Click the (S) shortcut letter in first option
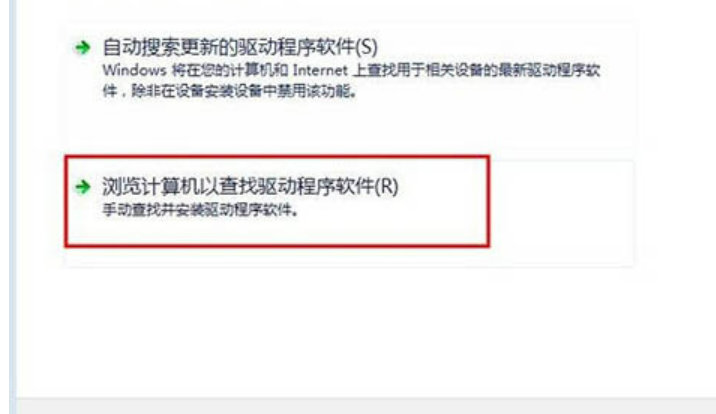This screenshot has width=716, height=414. coord(366,47)
